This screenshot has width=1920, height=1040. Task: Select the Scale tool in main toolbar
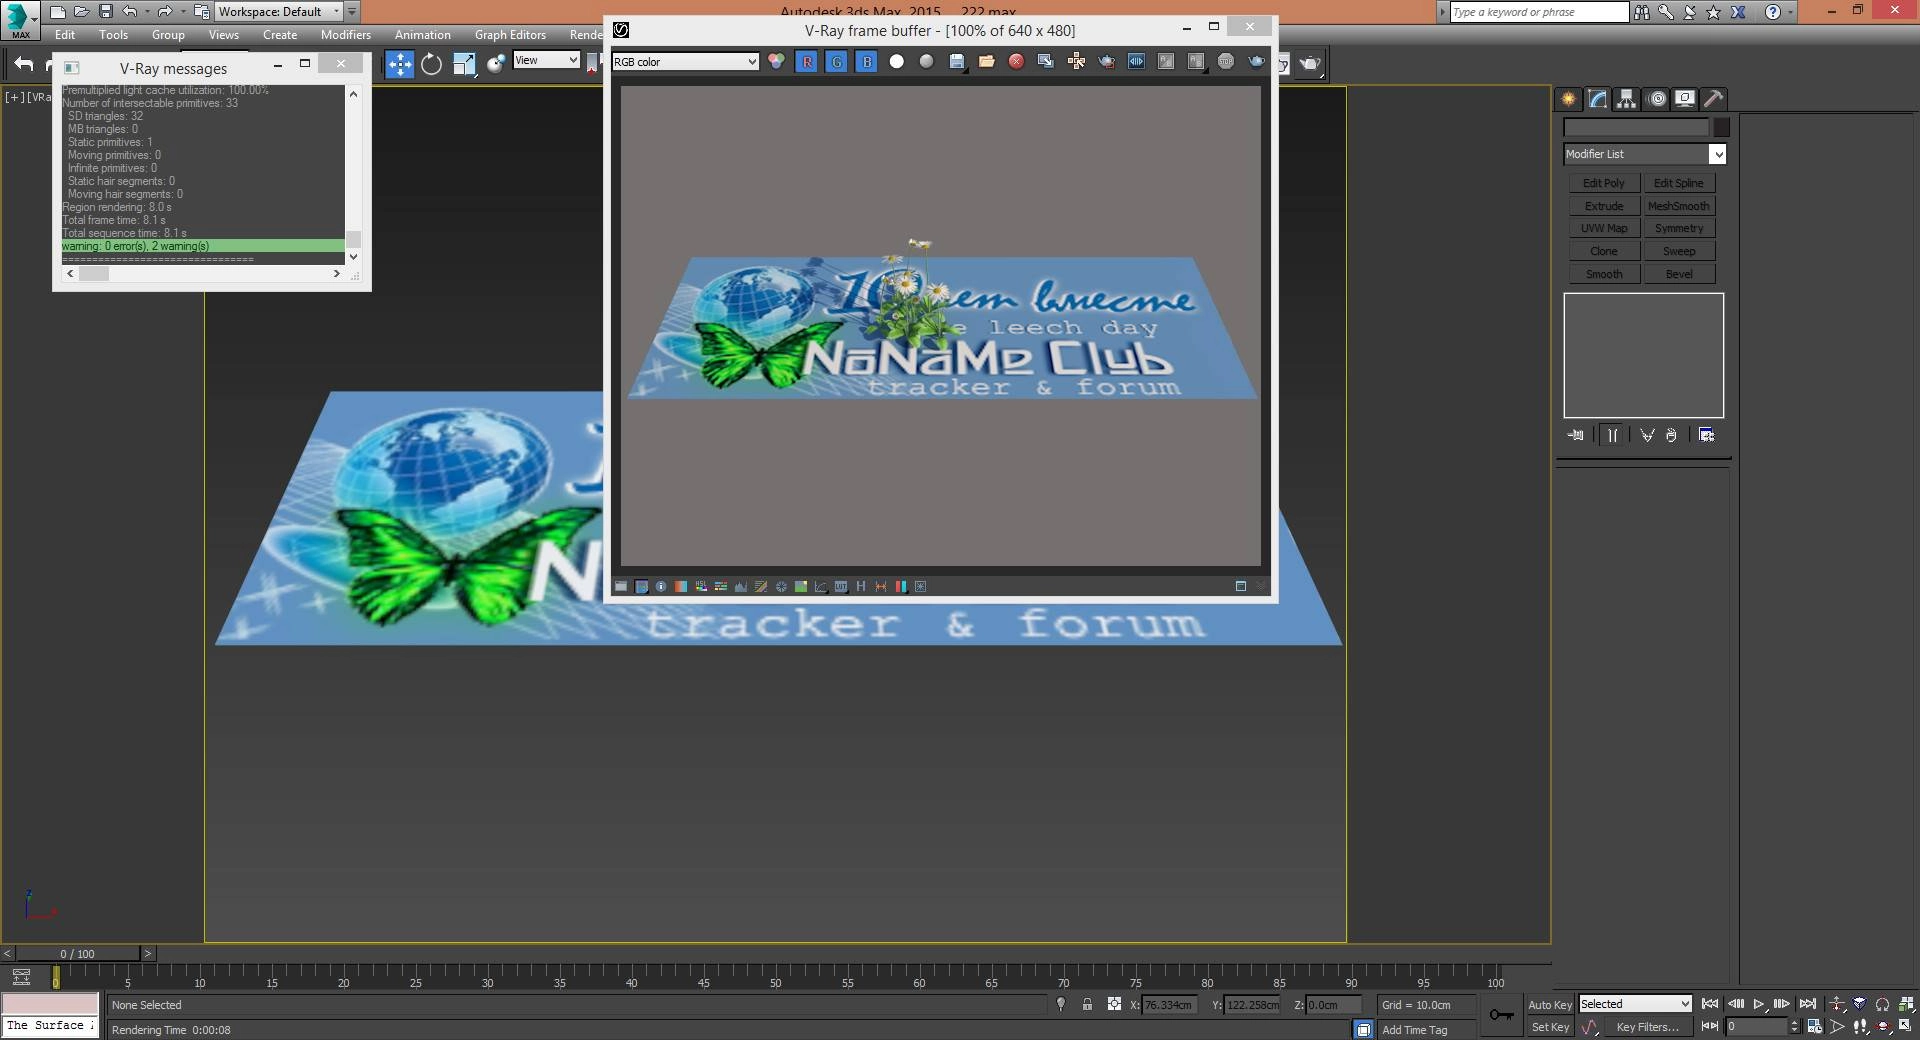click(x=464, y=65)
